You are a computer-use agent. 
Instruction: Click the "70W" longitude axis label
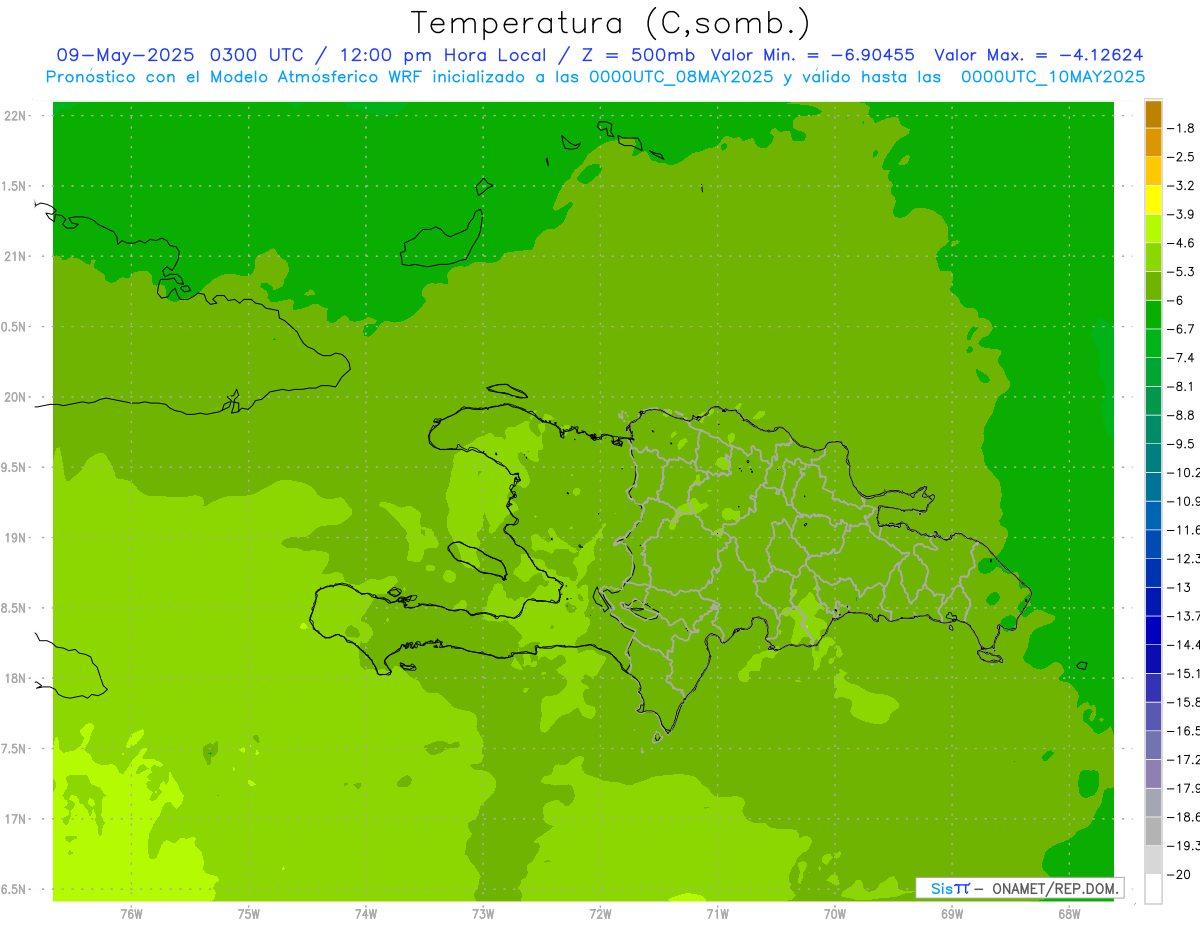pos(835,913)
